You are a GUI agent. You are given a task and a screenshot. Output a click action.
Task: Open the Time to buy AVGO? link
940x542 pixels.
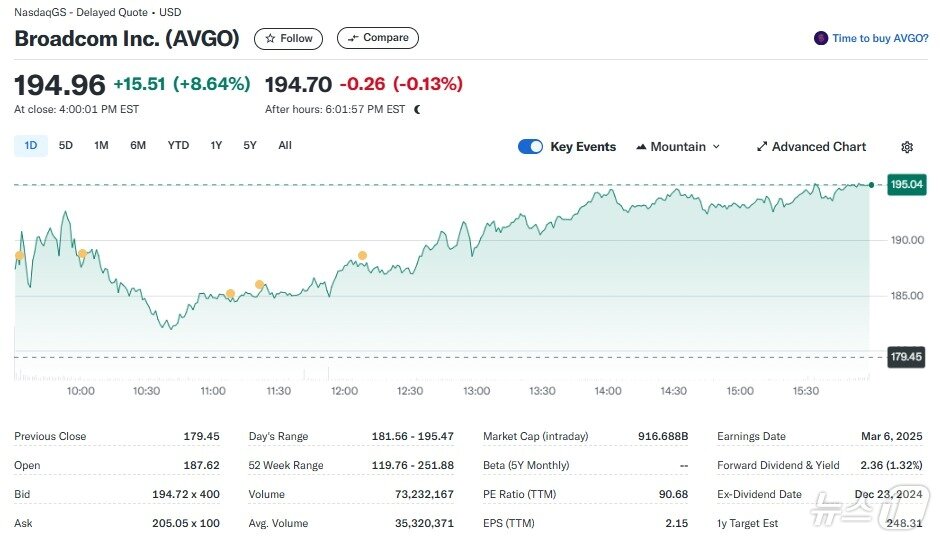coord(880,38)
